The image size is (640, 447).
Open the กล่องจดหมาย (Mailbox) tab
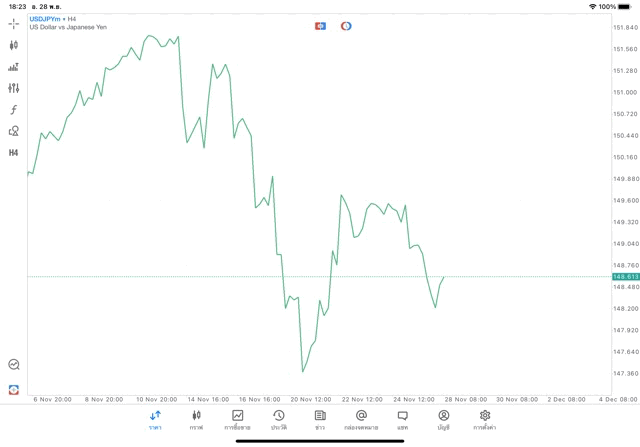[x=361, y=420]
